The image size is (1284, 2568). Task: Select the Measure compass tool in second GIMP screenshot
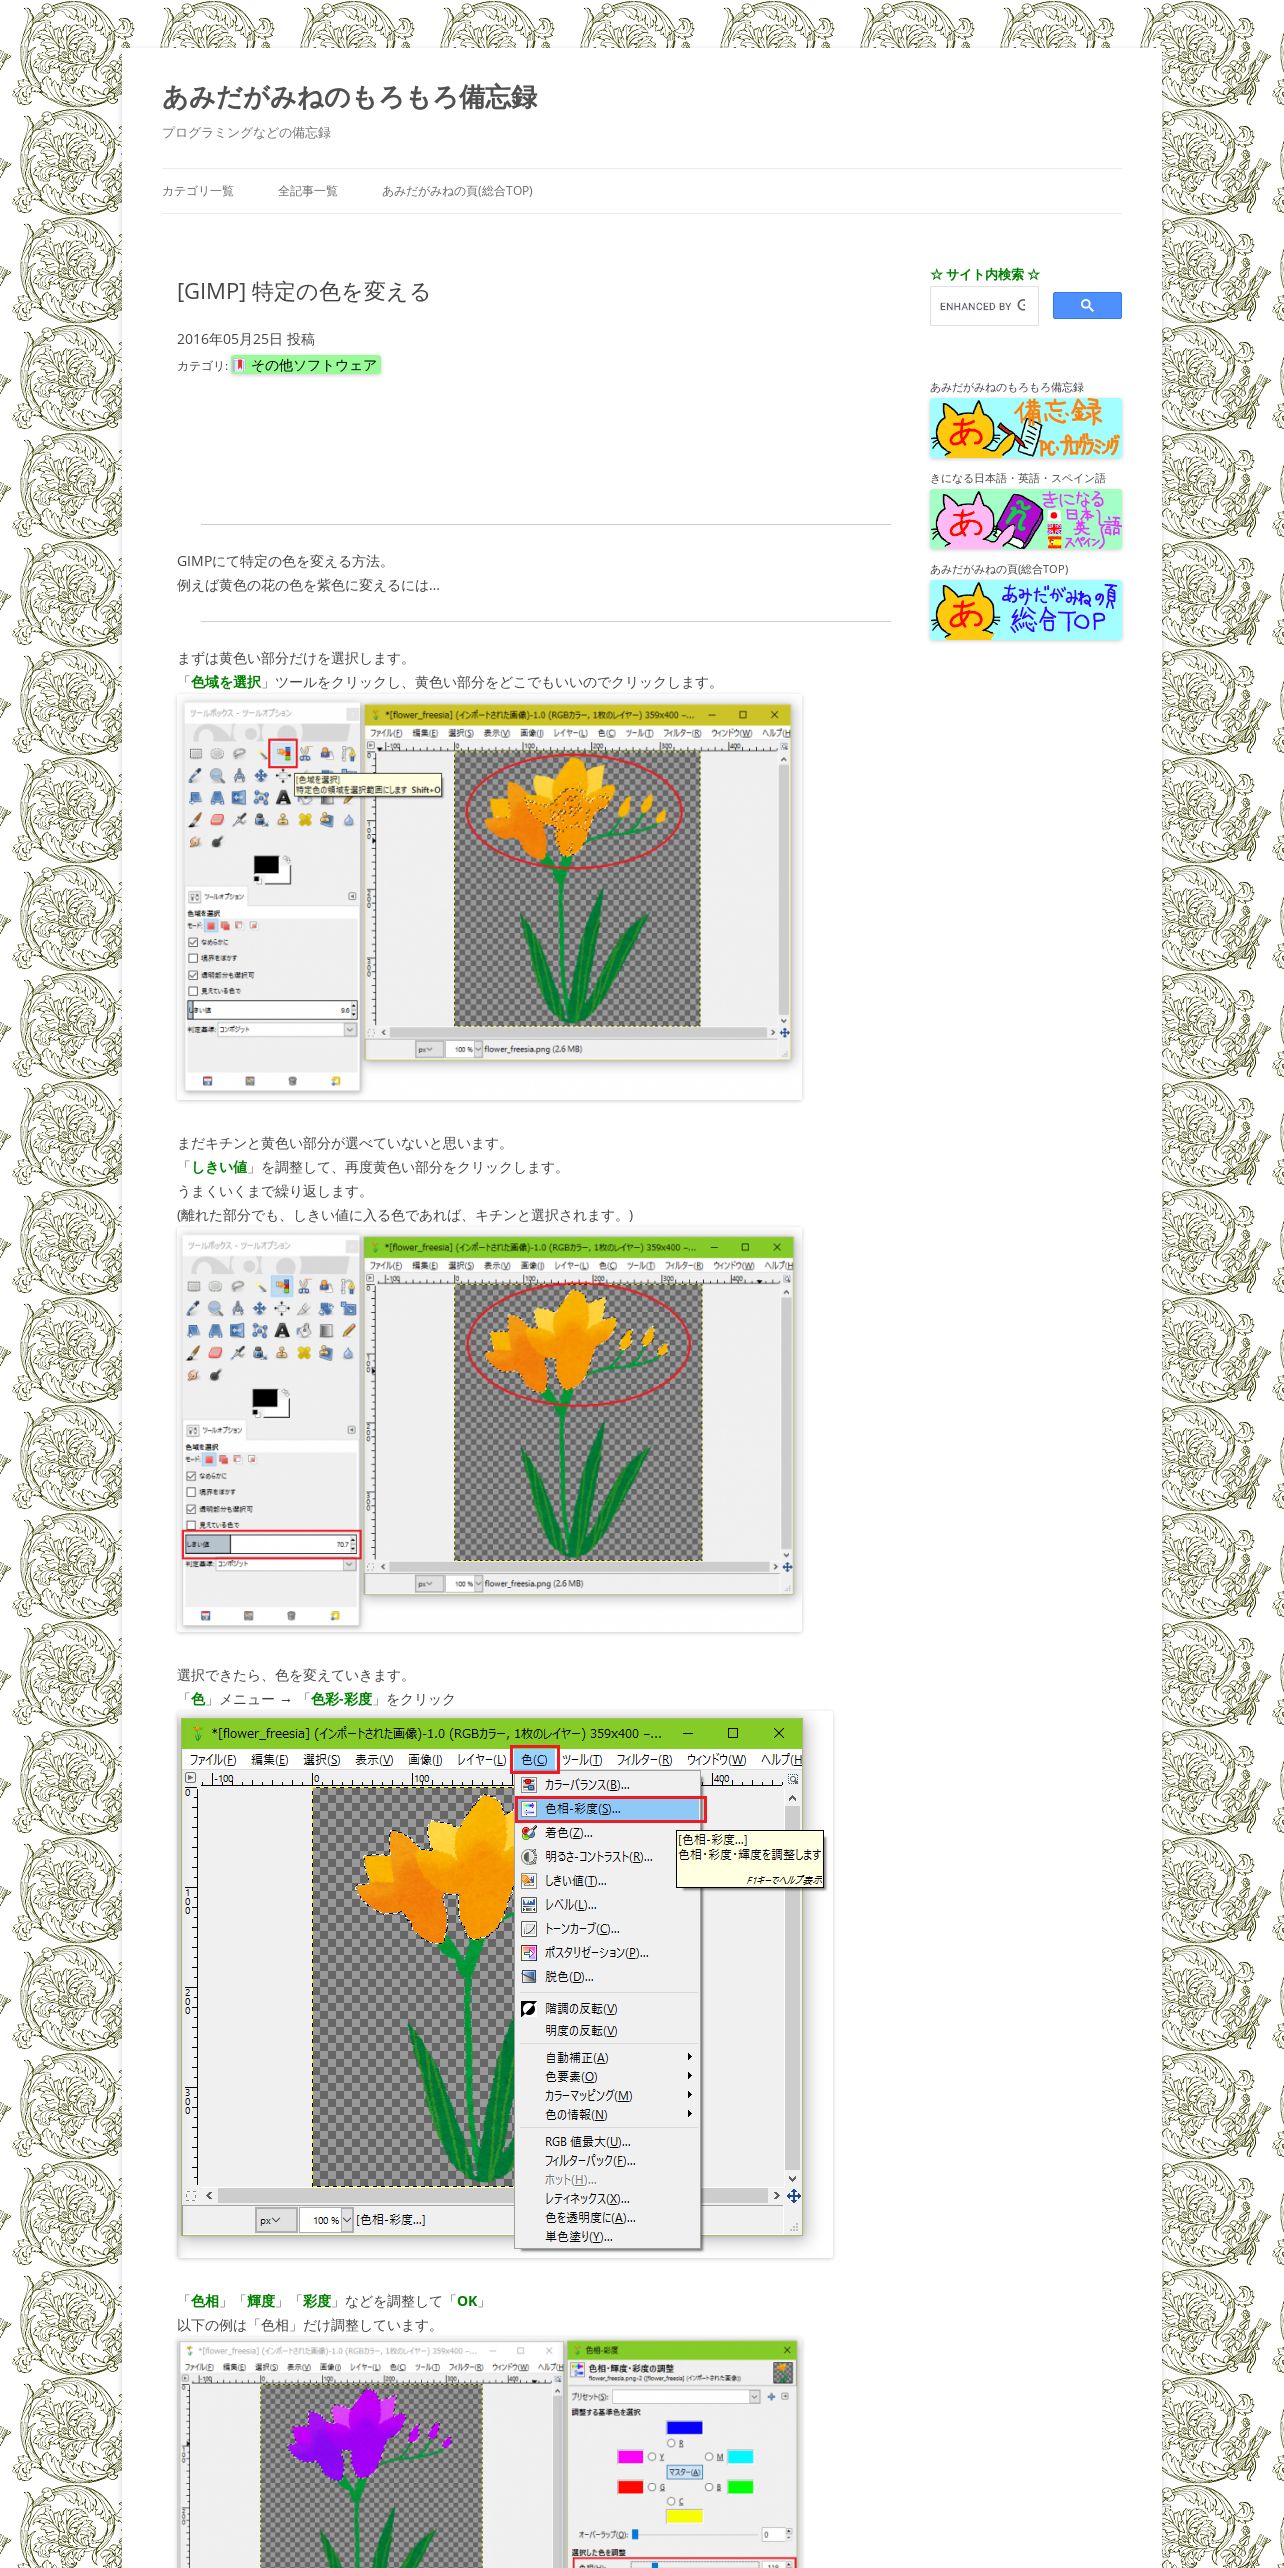[238, 1308]
